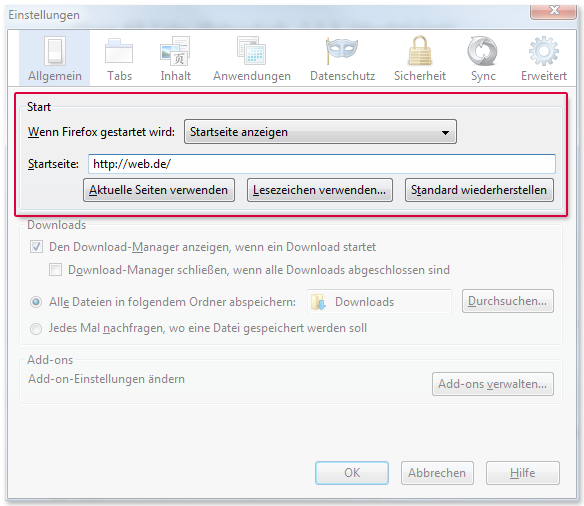Open Sicherheit panel with padlock icon
Image resolution: width=584 pixels, height=506 pixels.
420,58
